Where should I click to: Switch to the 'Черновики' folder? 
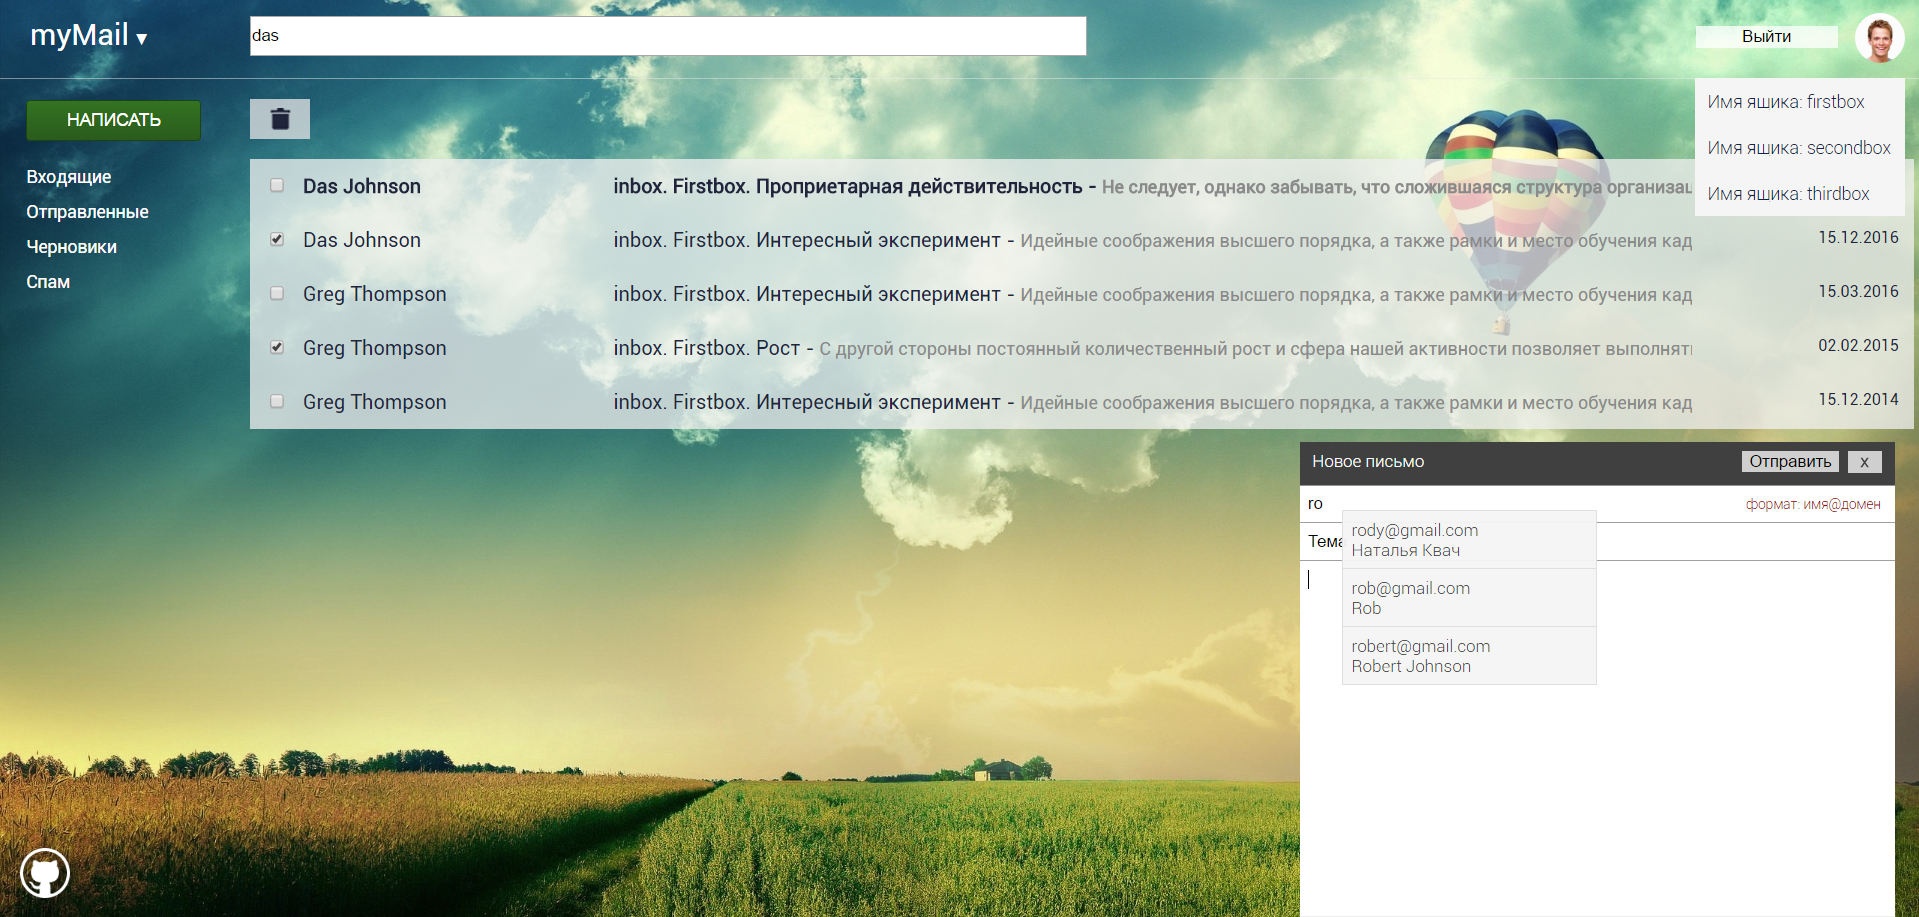(71, 247)
